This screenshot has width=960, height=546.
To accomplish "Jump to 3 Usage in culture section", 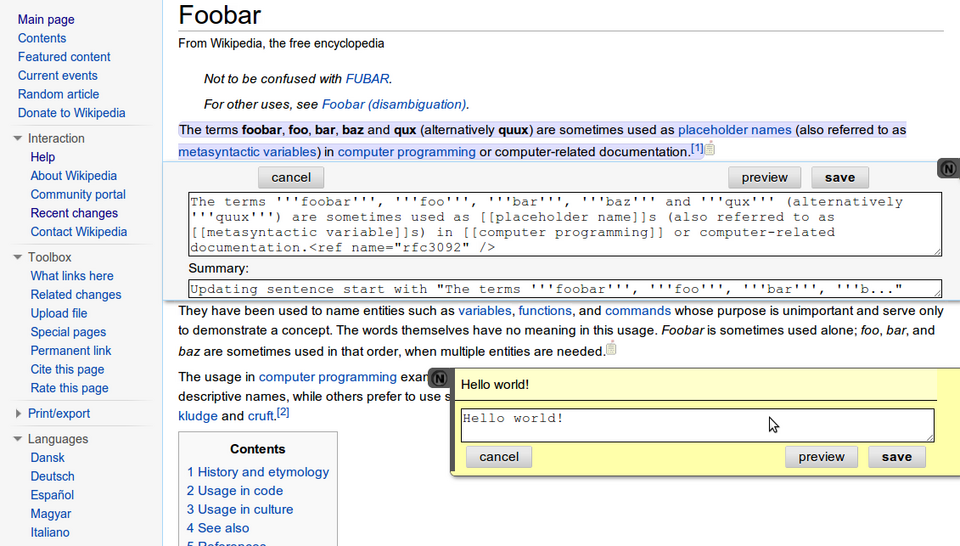I will point(239,509).
